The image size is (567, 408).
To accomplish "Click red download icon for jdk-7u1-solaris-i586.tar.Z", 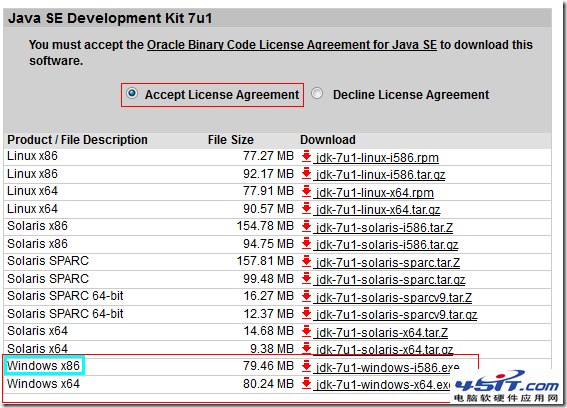I will [306, 226].
